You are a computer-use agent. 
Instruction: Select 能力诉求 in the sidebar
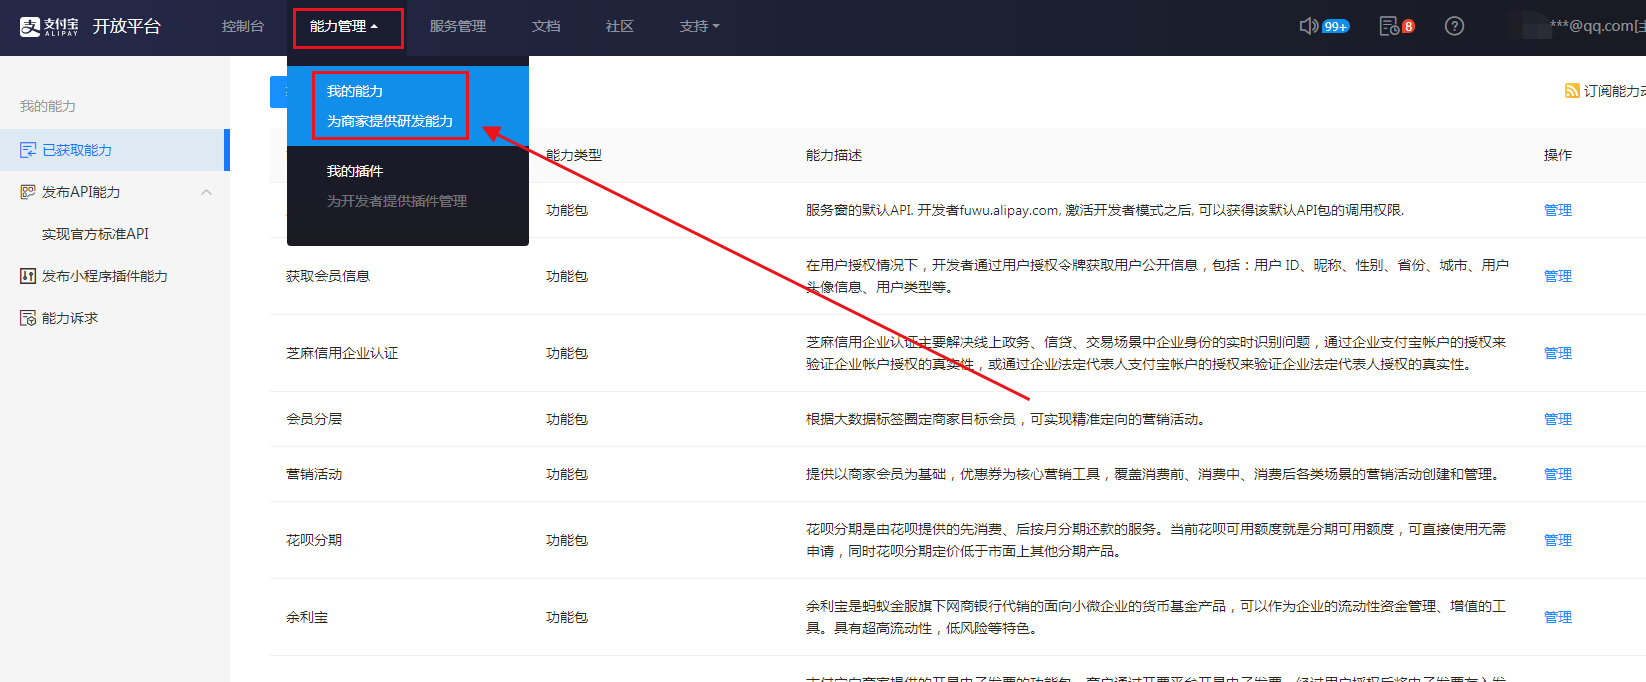[x=70, y=318]
